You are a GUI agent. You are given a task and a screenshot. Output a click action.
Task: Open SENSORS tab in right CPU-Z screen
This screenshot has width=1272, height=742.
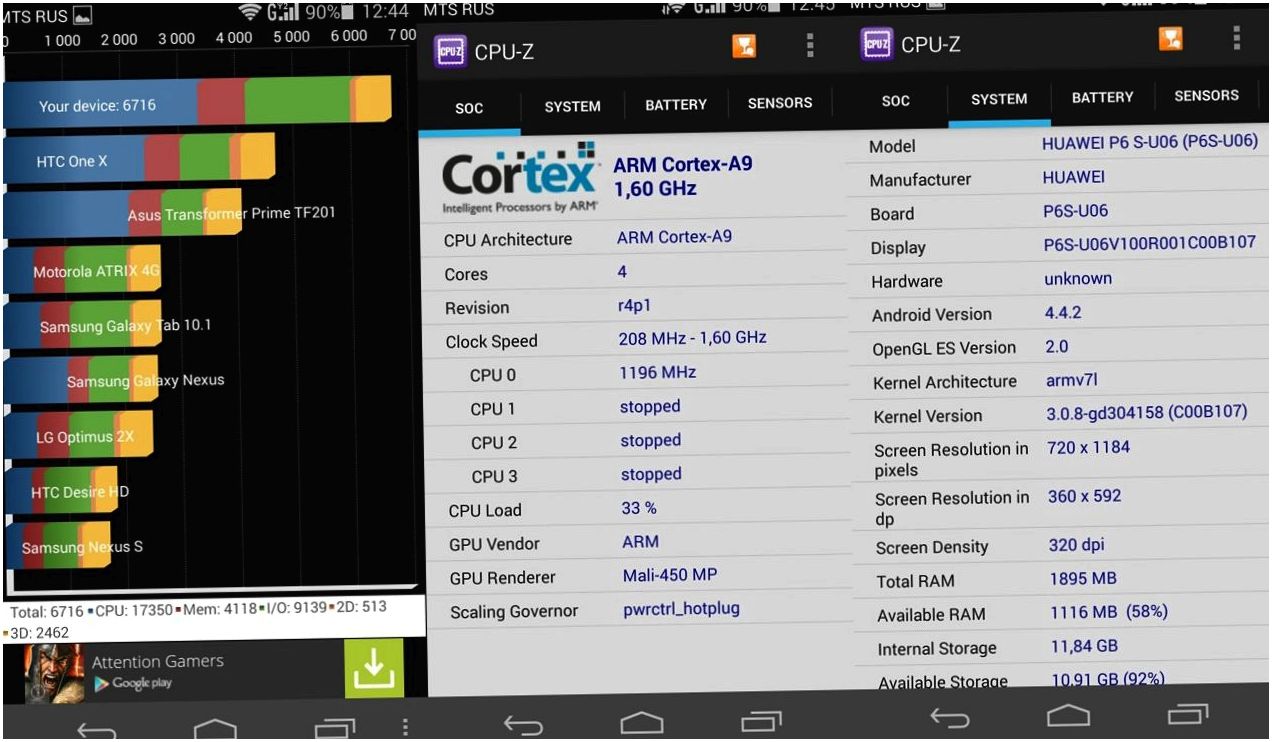(1206, 96)
